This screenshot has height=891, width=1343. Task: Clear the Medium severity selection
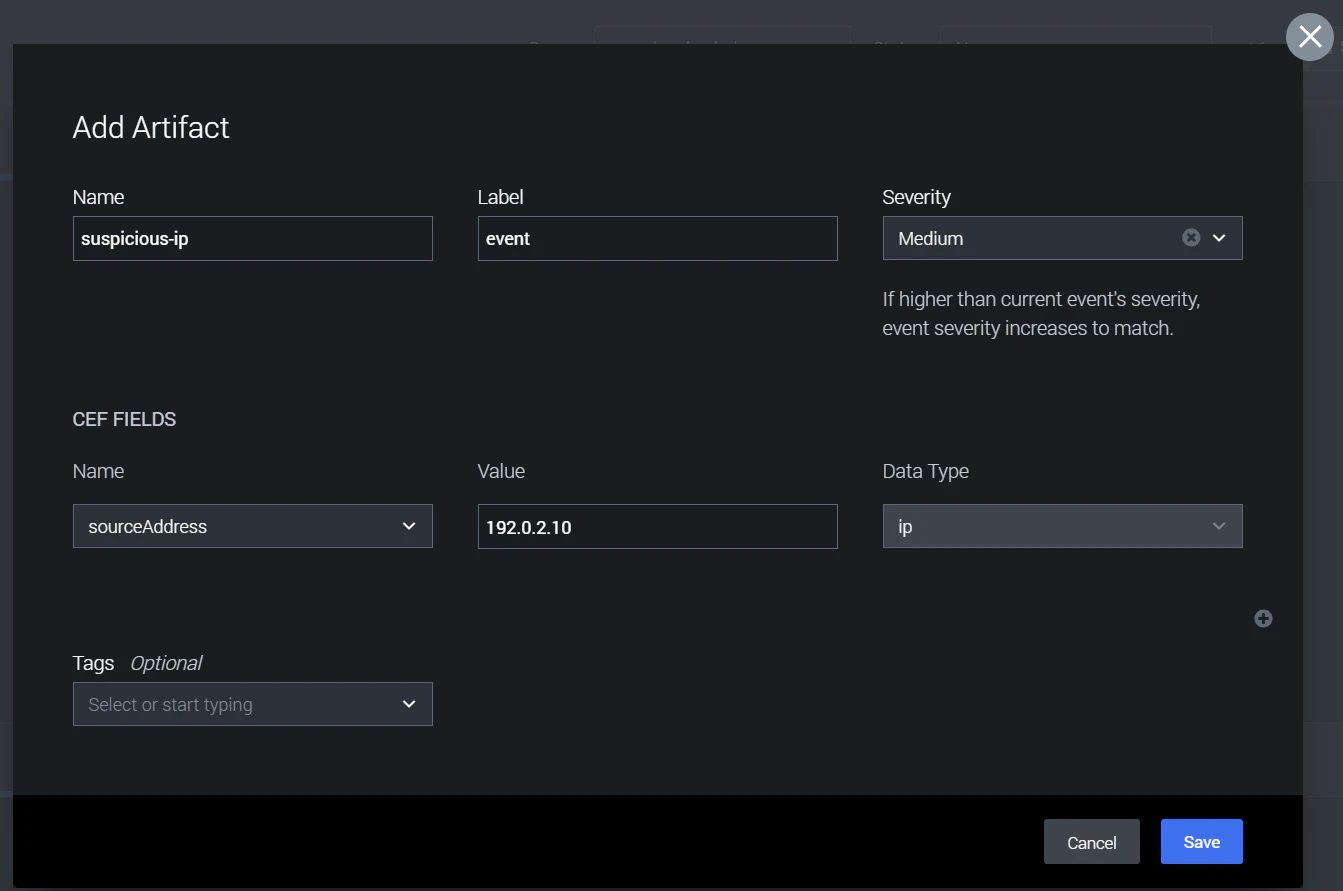tap(1191, 238)
